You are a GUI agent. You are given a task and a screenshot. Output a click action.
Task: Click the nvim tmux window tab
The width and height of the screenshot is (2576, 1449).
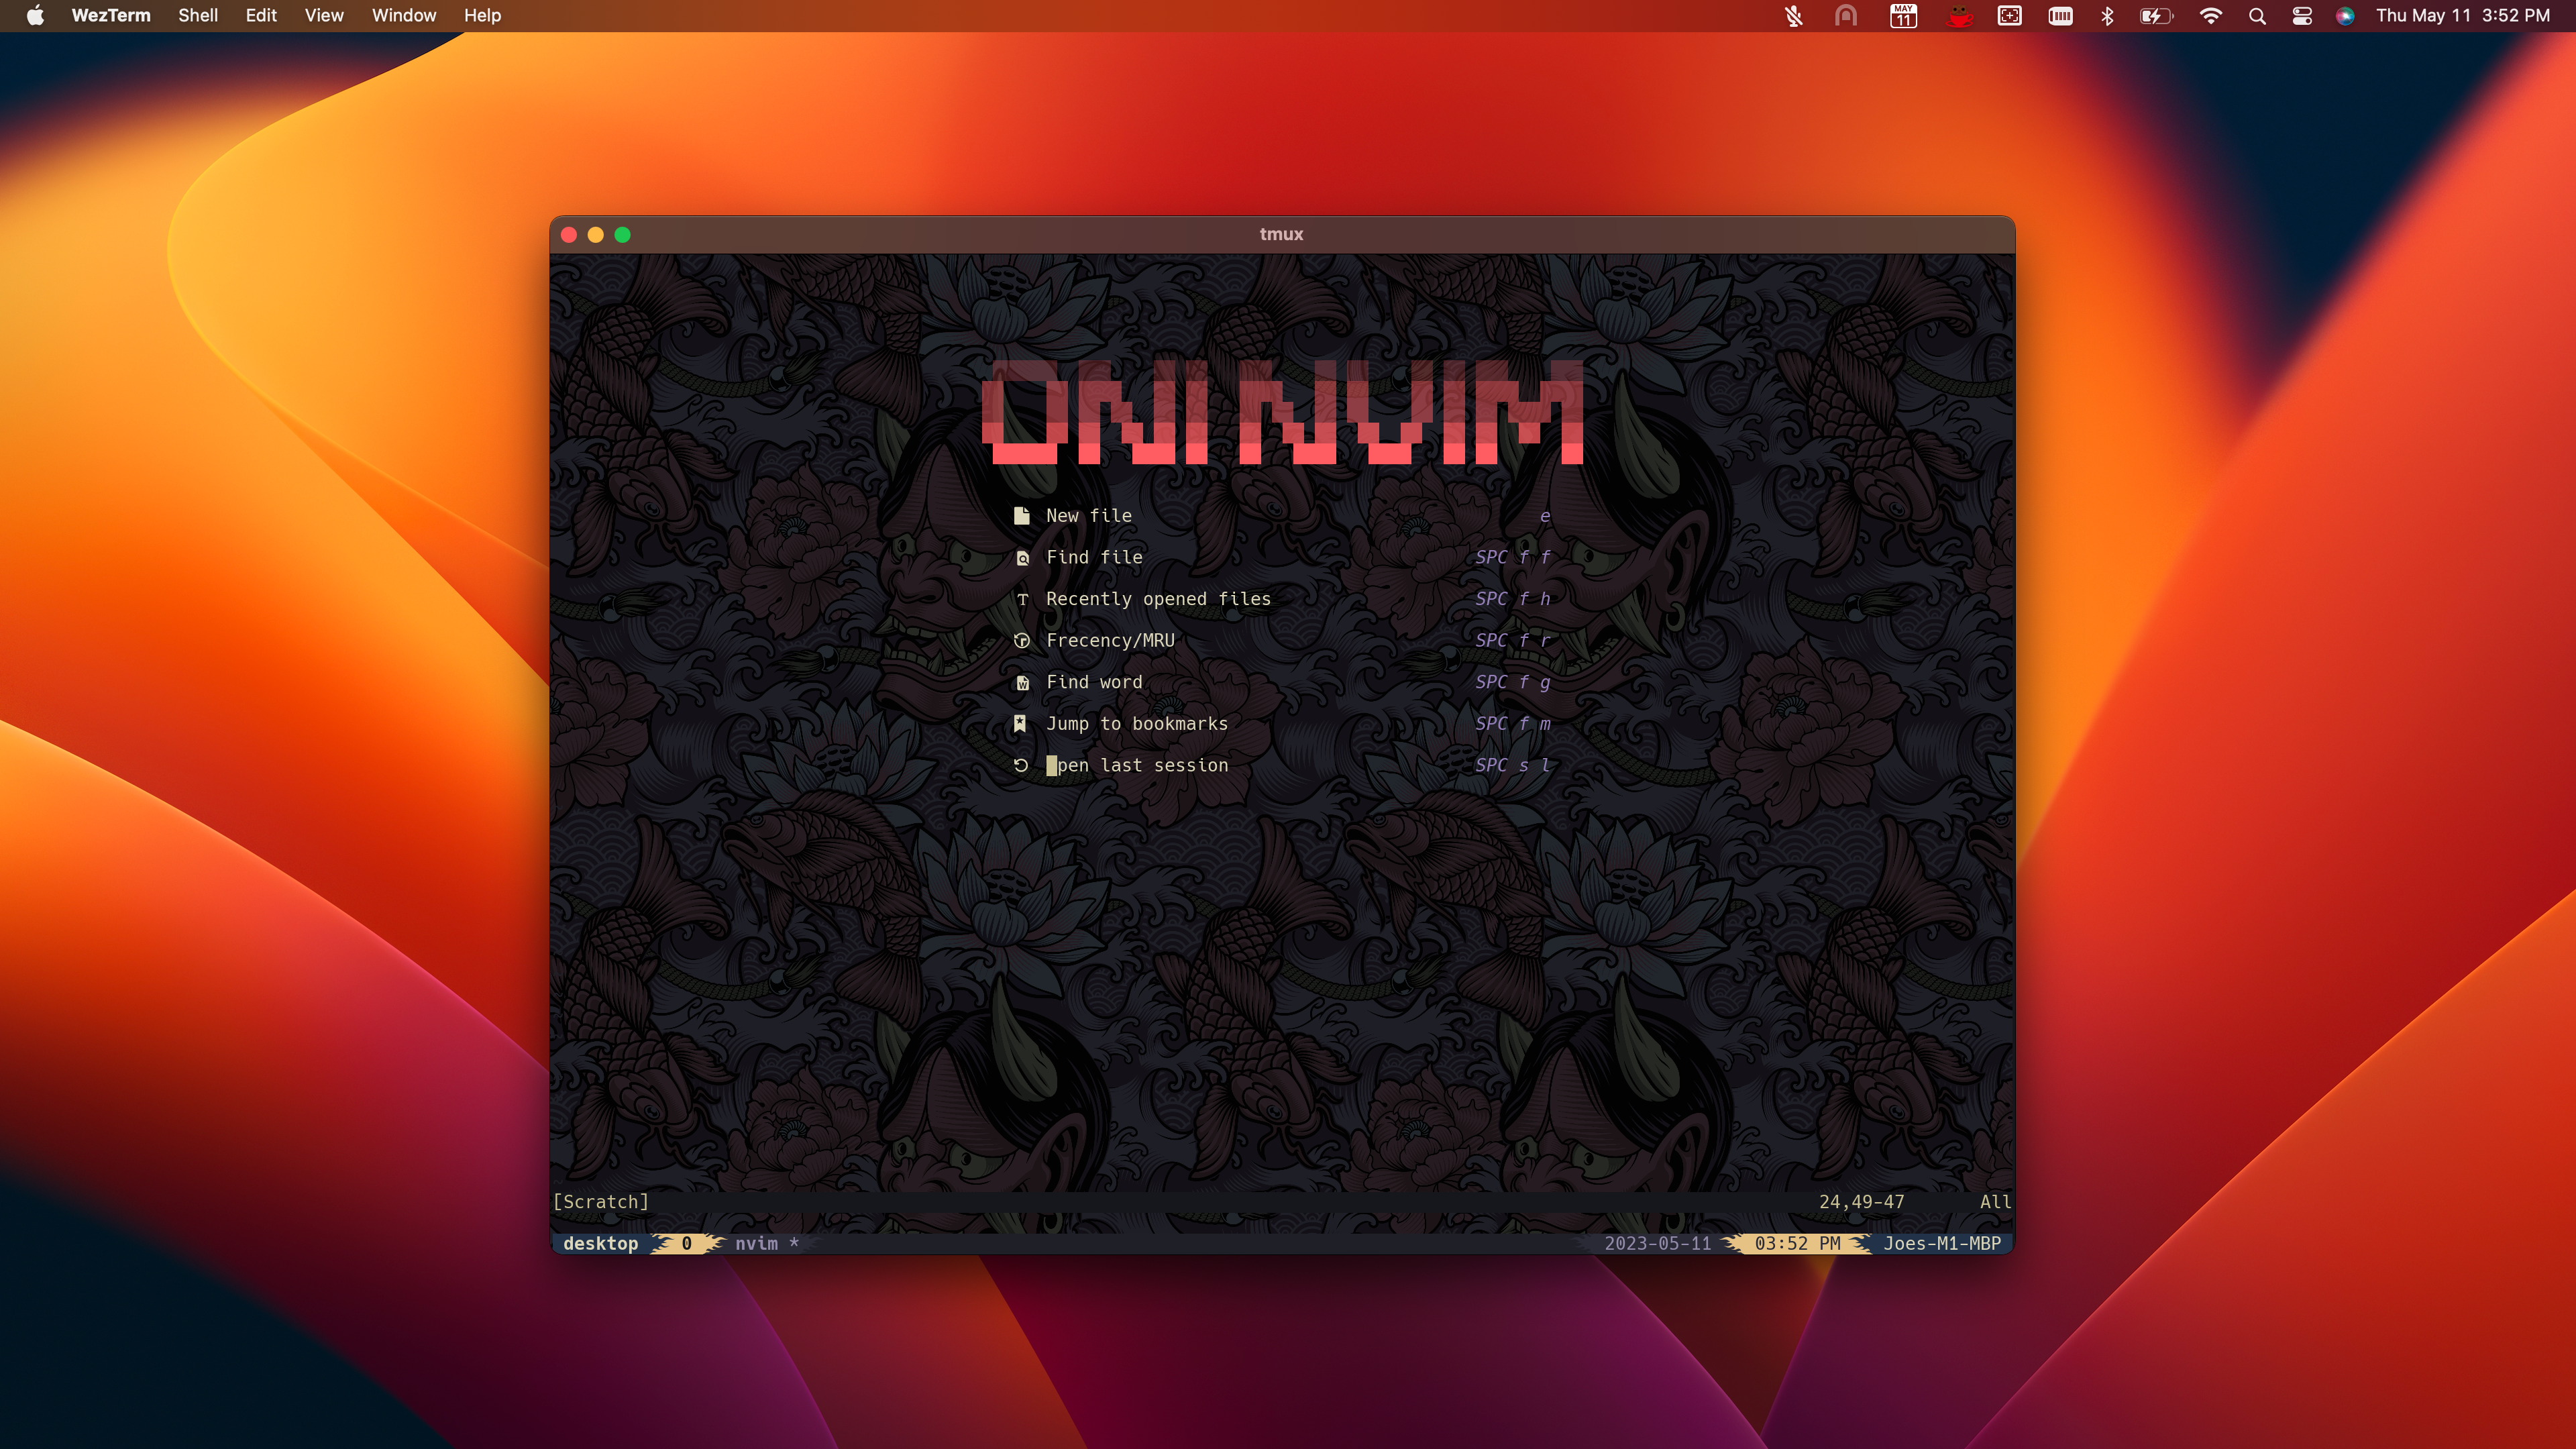(756, 1244)
